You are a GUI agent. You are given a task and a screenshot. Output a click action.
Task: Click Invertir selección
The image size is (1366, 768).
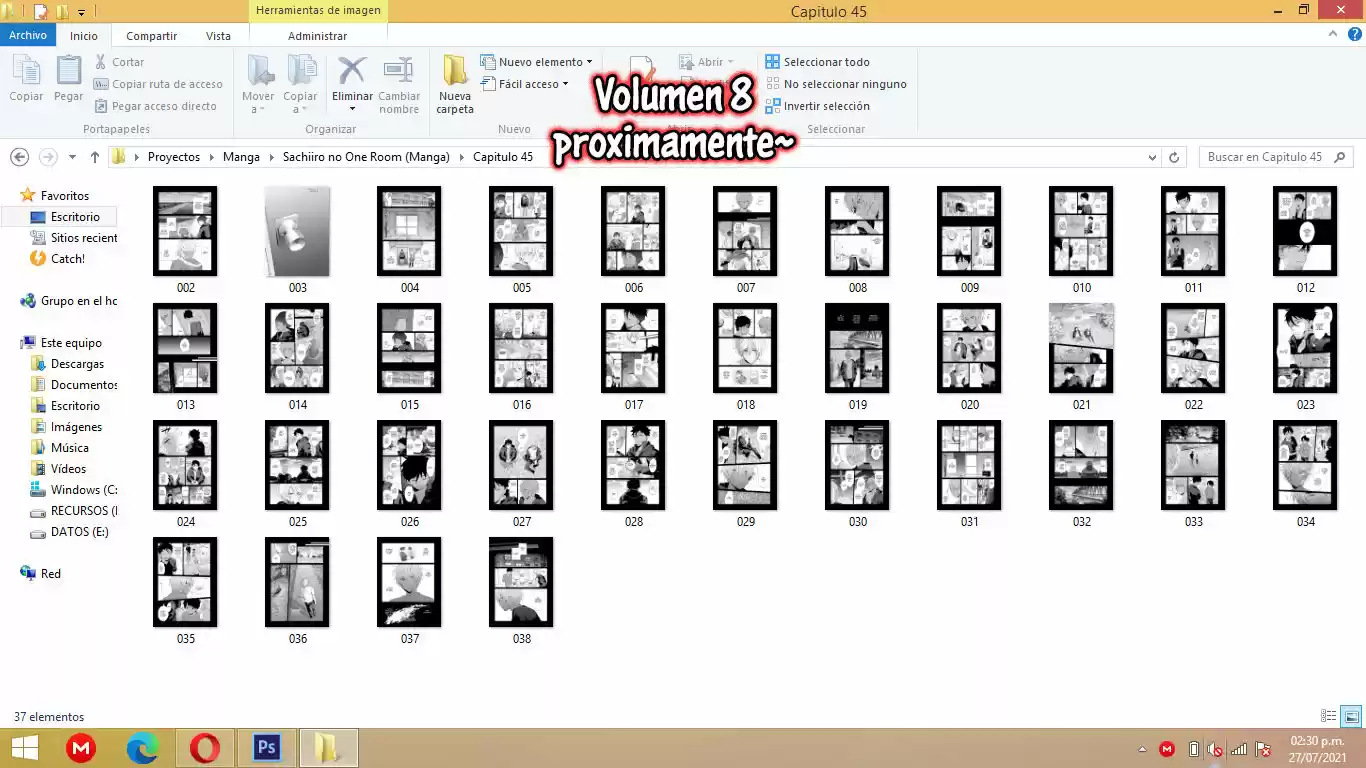(x=817, y=106)
